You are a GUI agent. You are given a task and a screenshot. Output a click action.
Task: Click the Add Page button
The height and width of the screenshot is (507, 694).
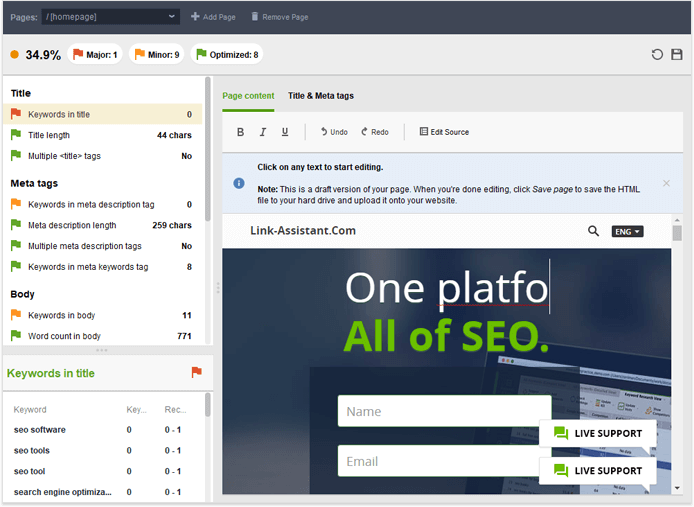coord(213,17)
